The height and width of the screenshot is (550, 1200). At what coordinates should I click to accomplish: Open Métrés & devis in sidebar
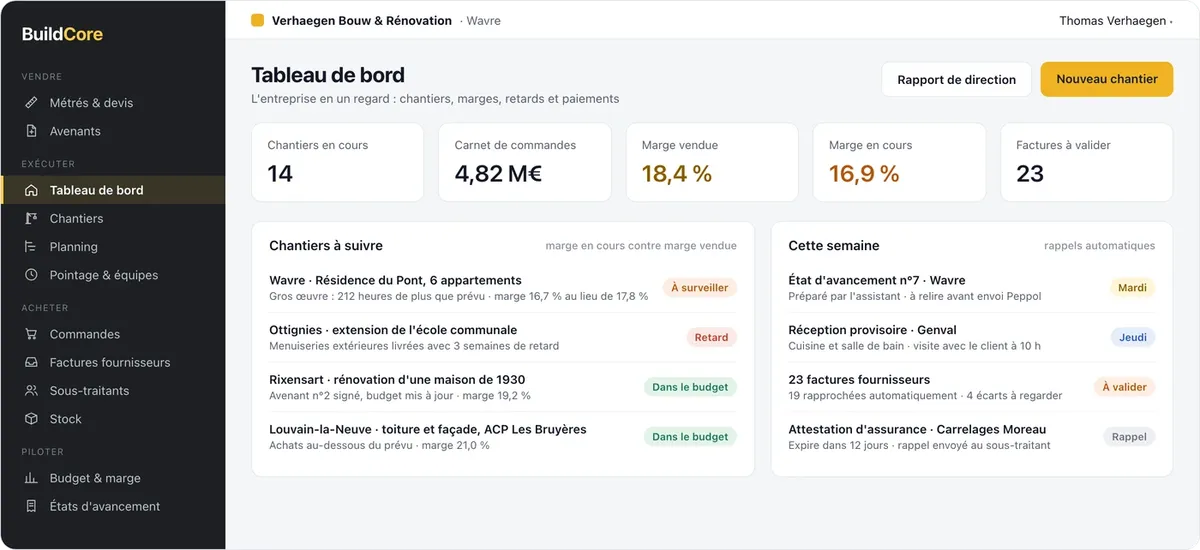coord(112,103)
